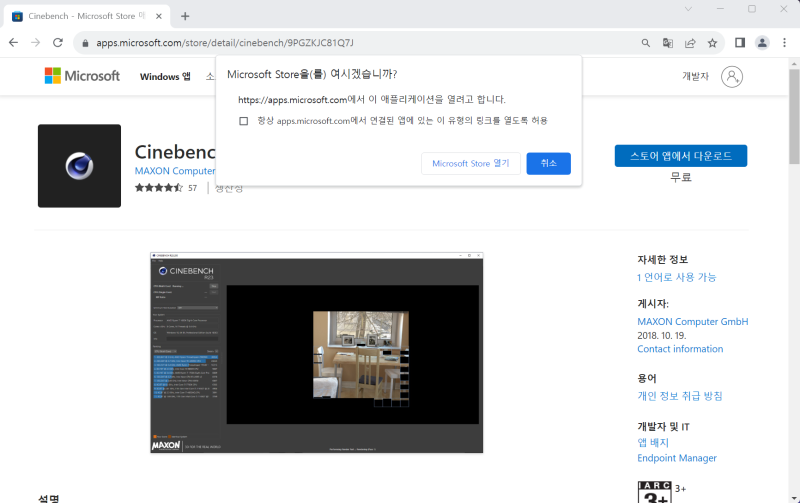Open the MAXON Computer publisher link under the title
Viewport: 800px width, 503px height.
click(175, 171)
